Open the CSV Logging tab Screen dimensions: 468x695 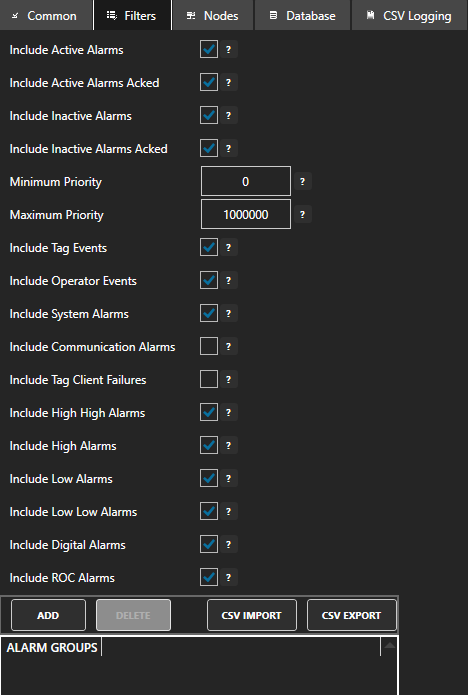point(410,16)
